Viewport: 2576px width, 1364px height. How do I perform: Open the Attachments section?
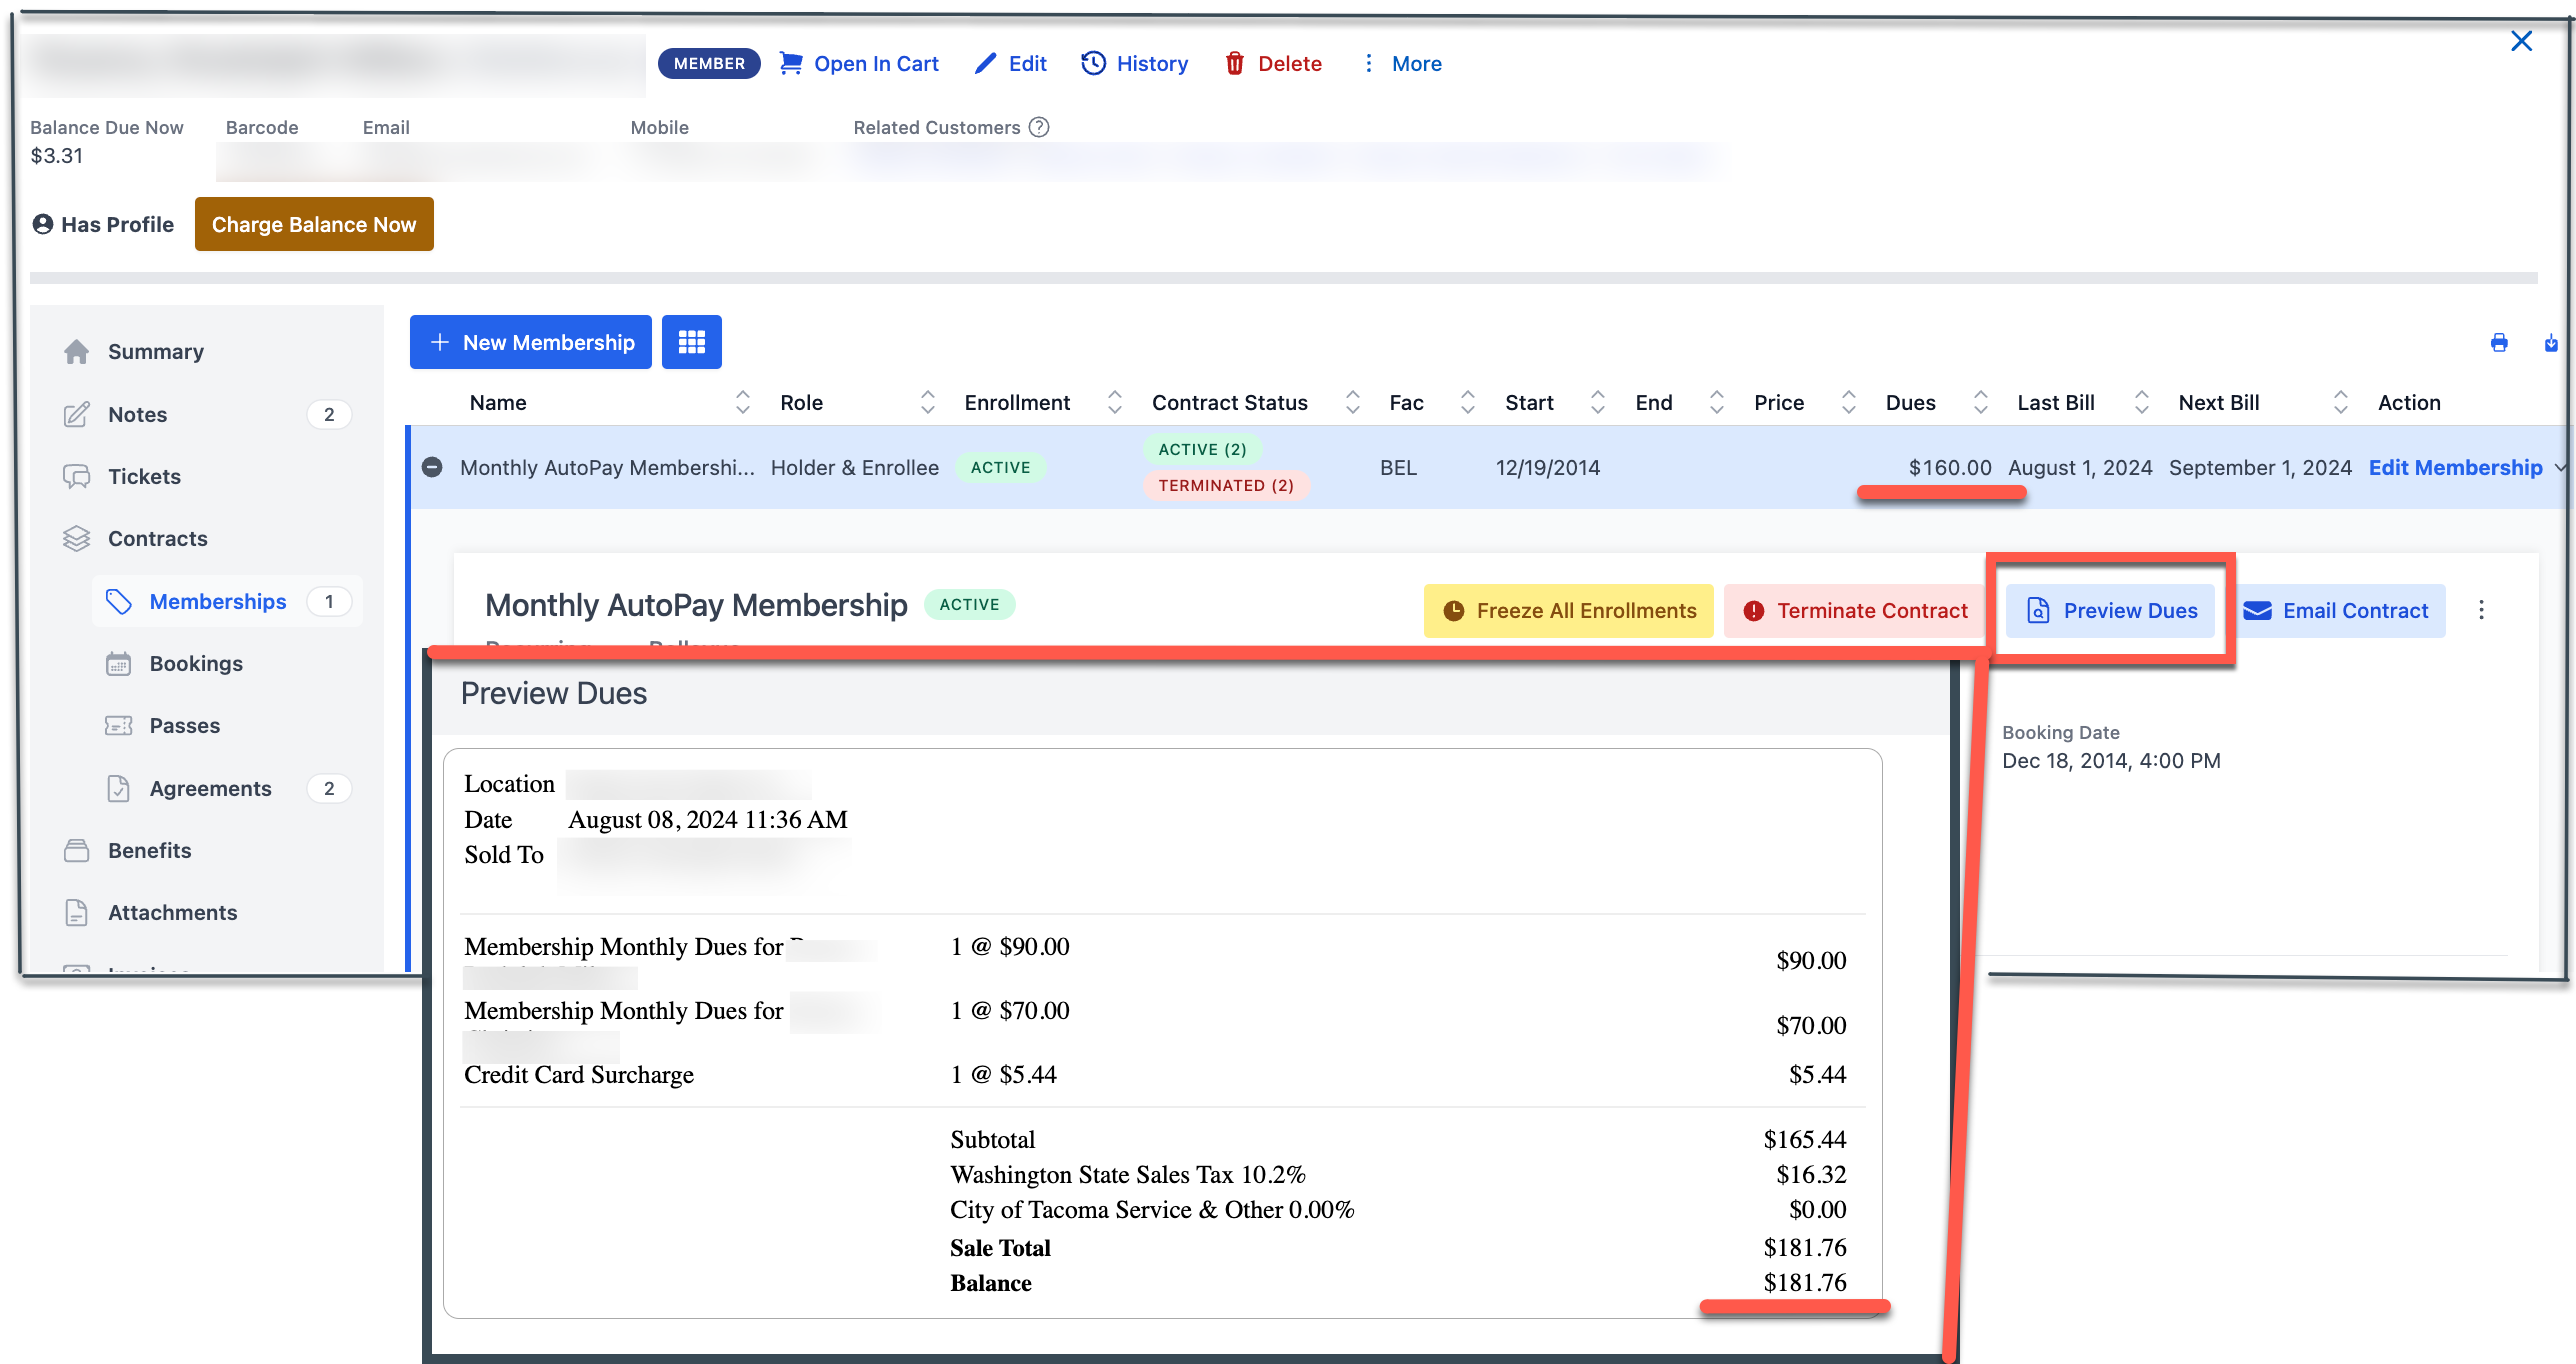click(172, 912)
